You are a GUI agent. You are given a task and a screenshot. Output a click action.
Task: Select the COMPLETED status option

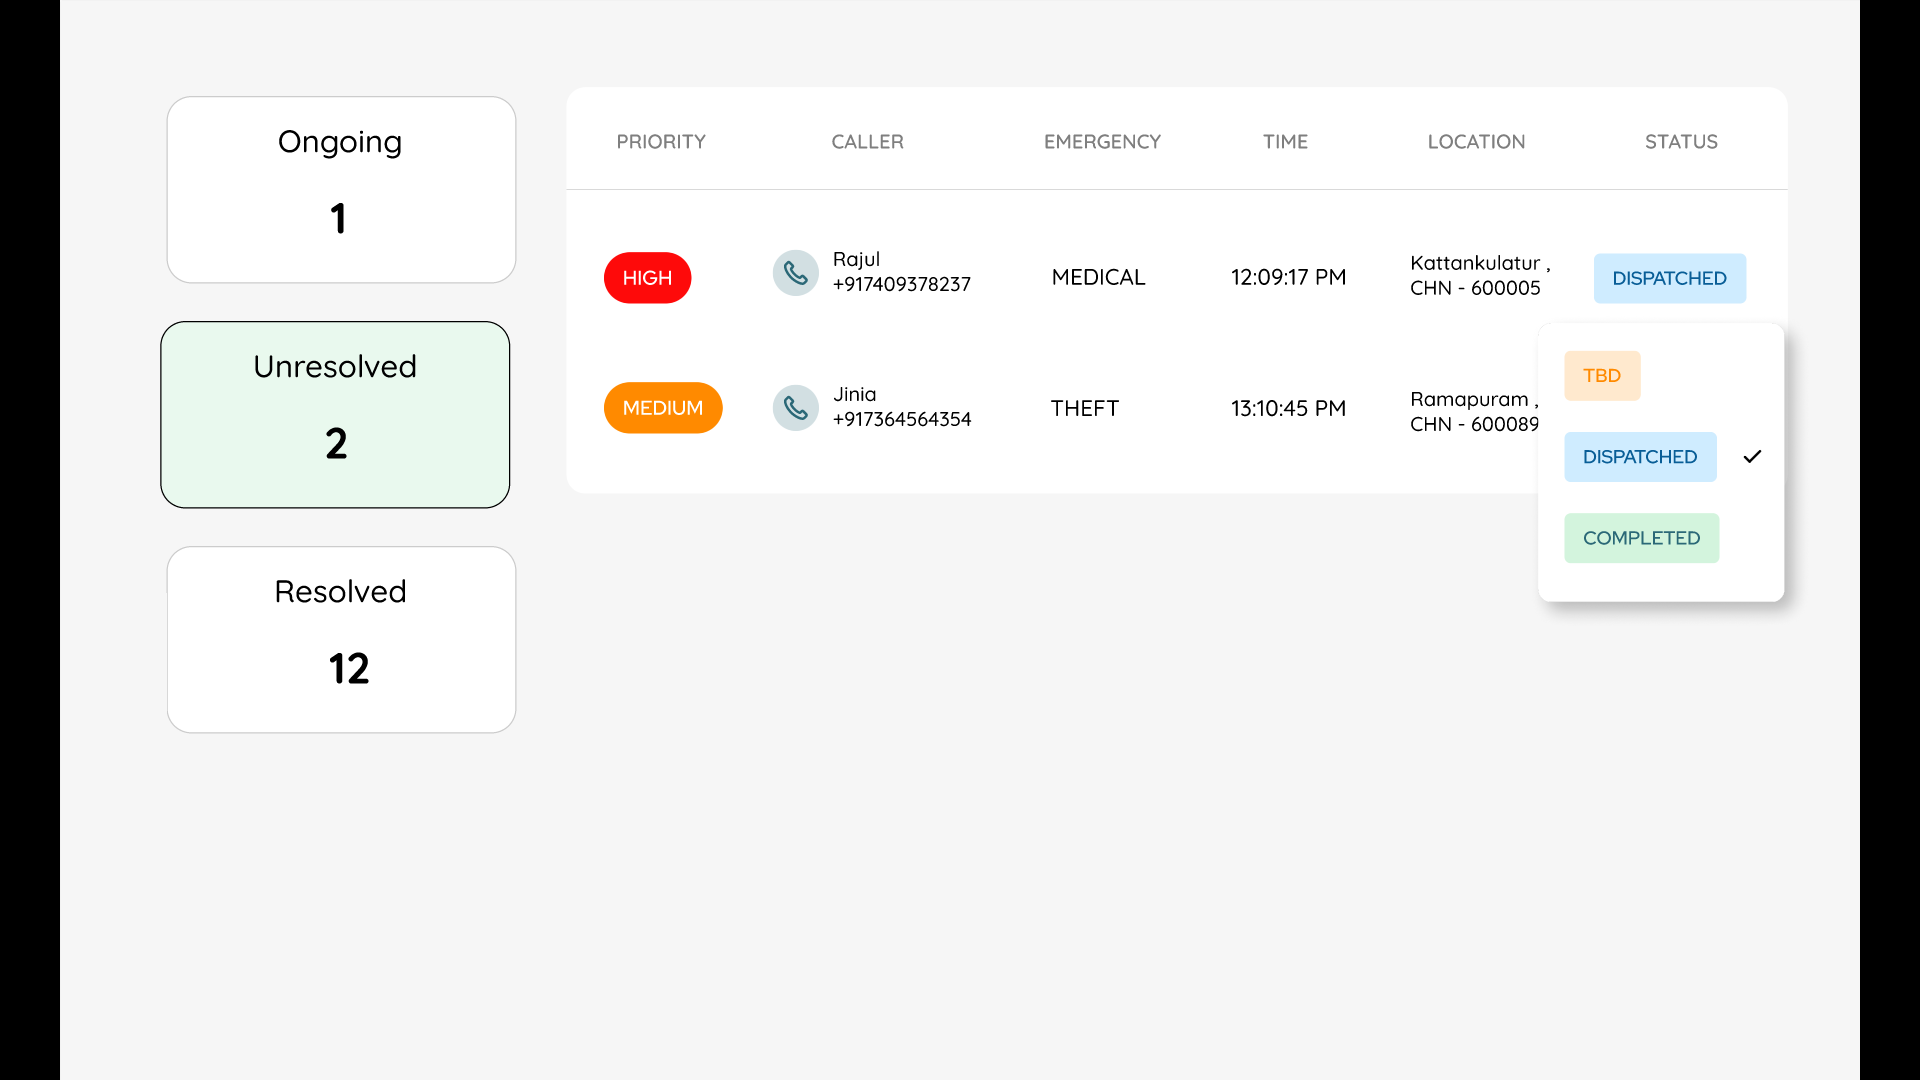coord(1641,537)
